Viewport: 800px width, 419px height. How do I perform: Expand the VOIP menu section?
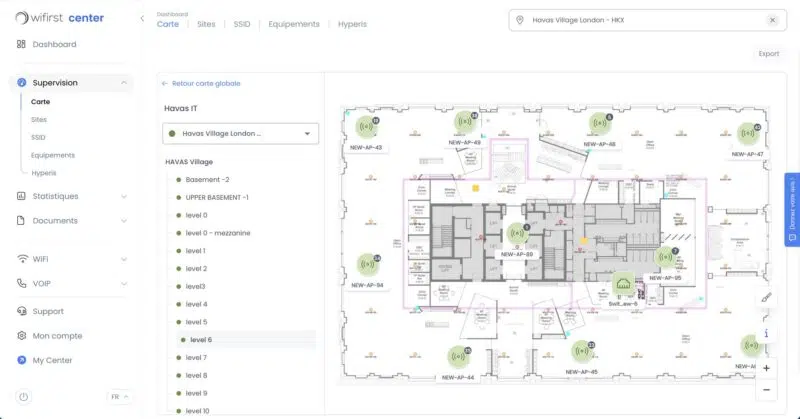124,284
